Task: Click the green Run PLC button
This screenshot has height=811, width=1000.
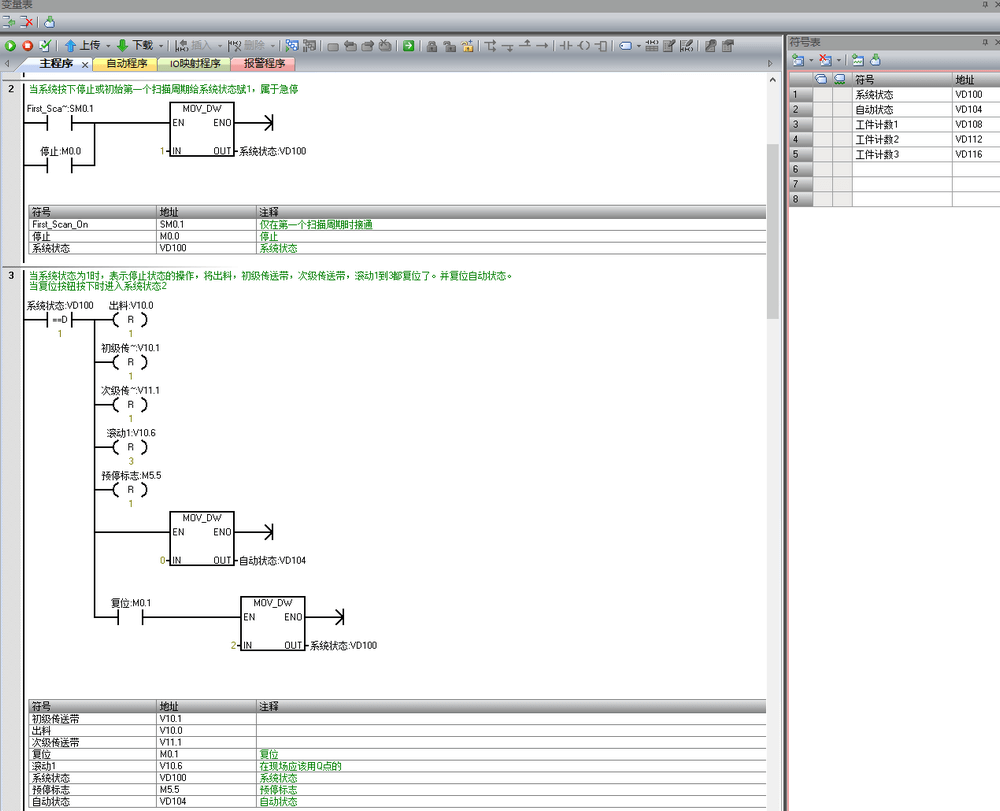Action: pos(10,46)
